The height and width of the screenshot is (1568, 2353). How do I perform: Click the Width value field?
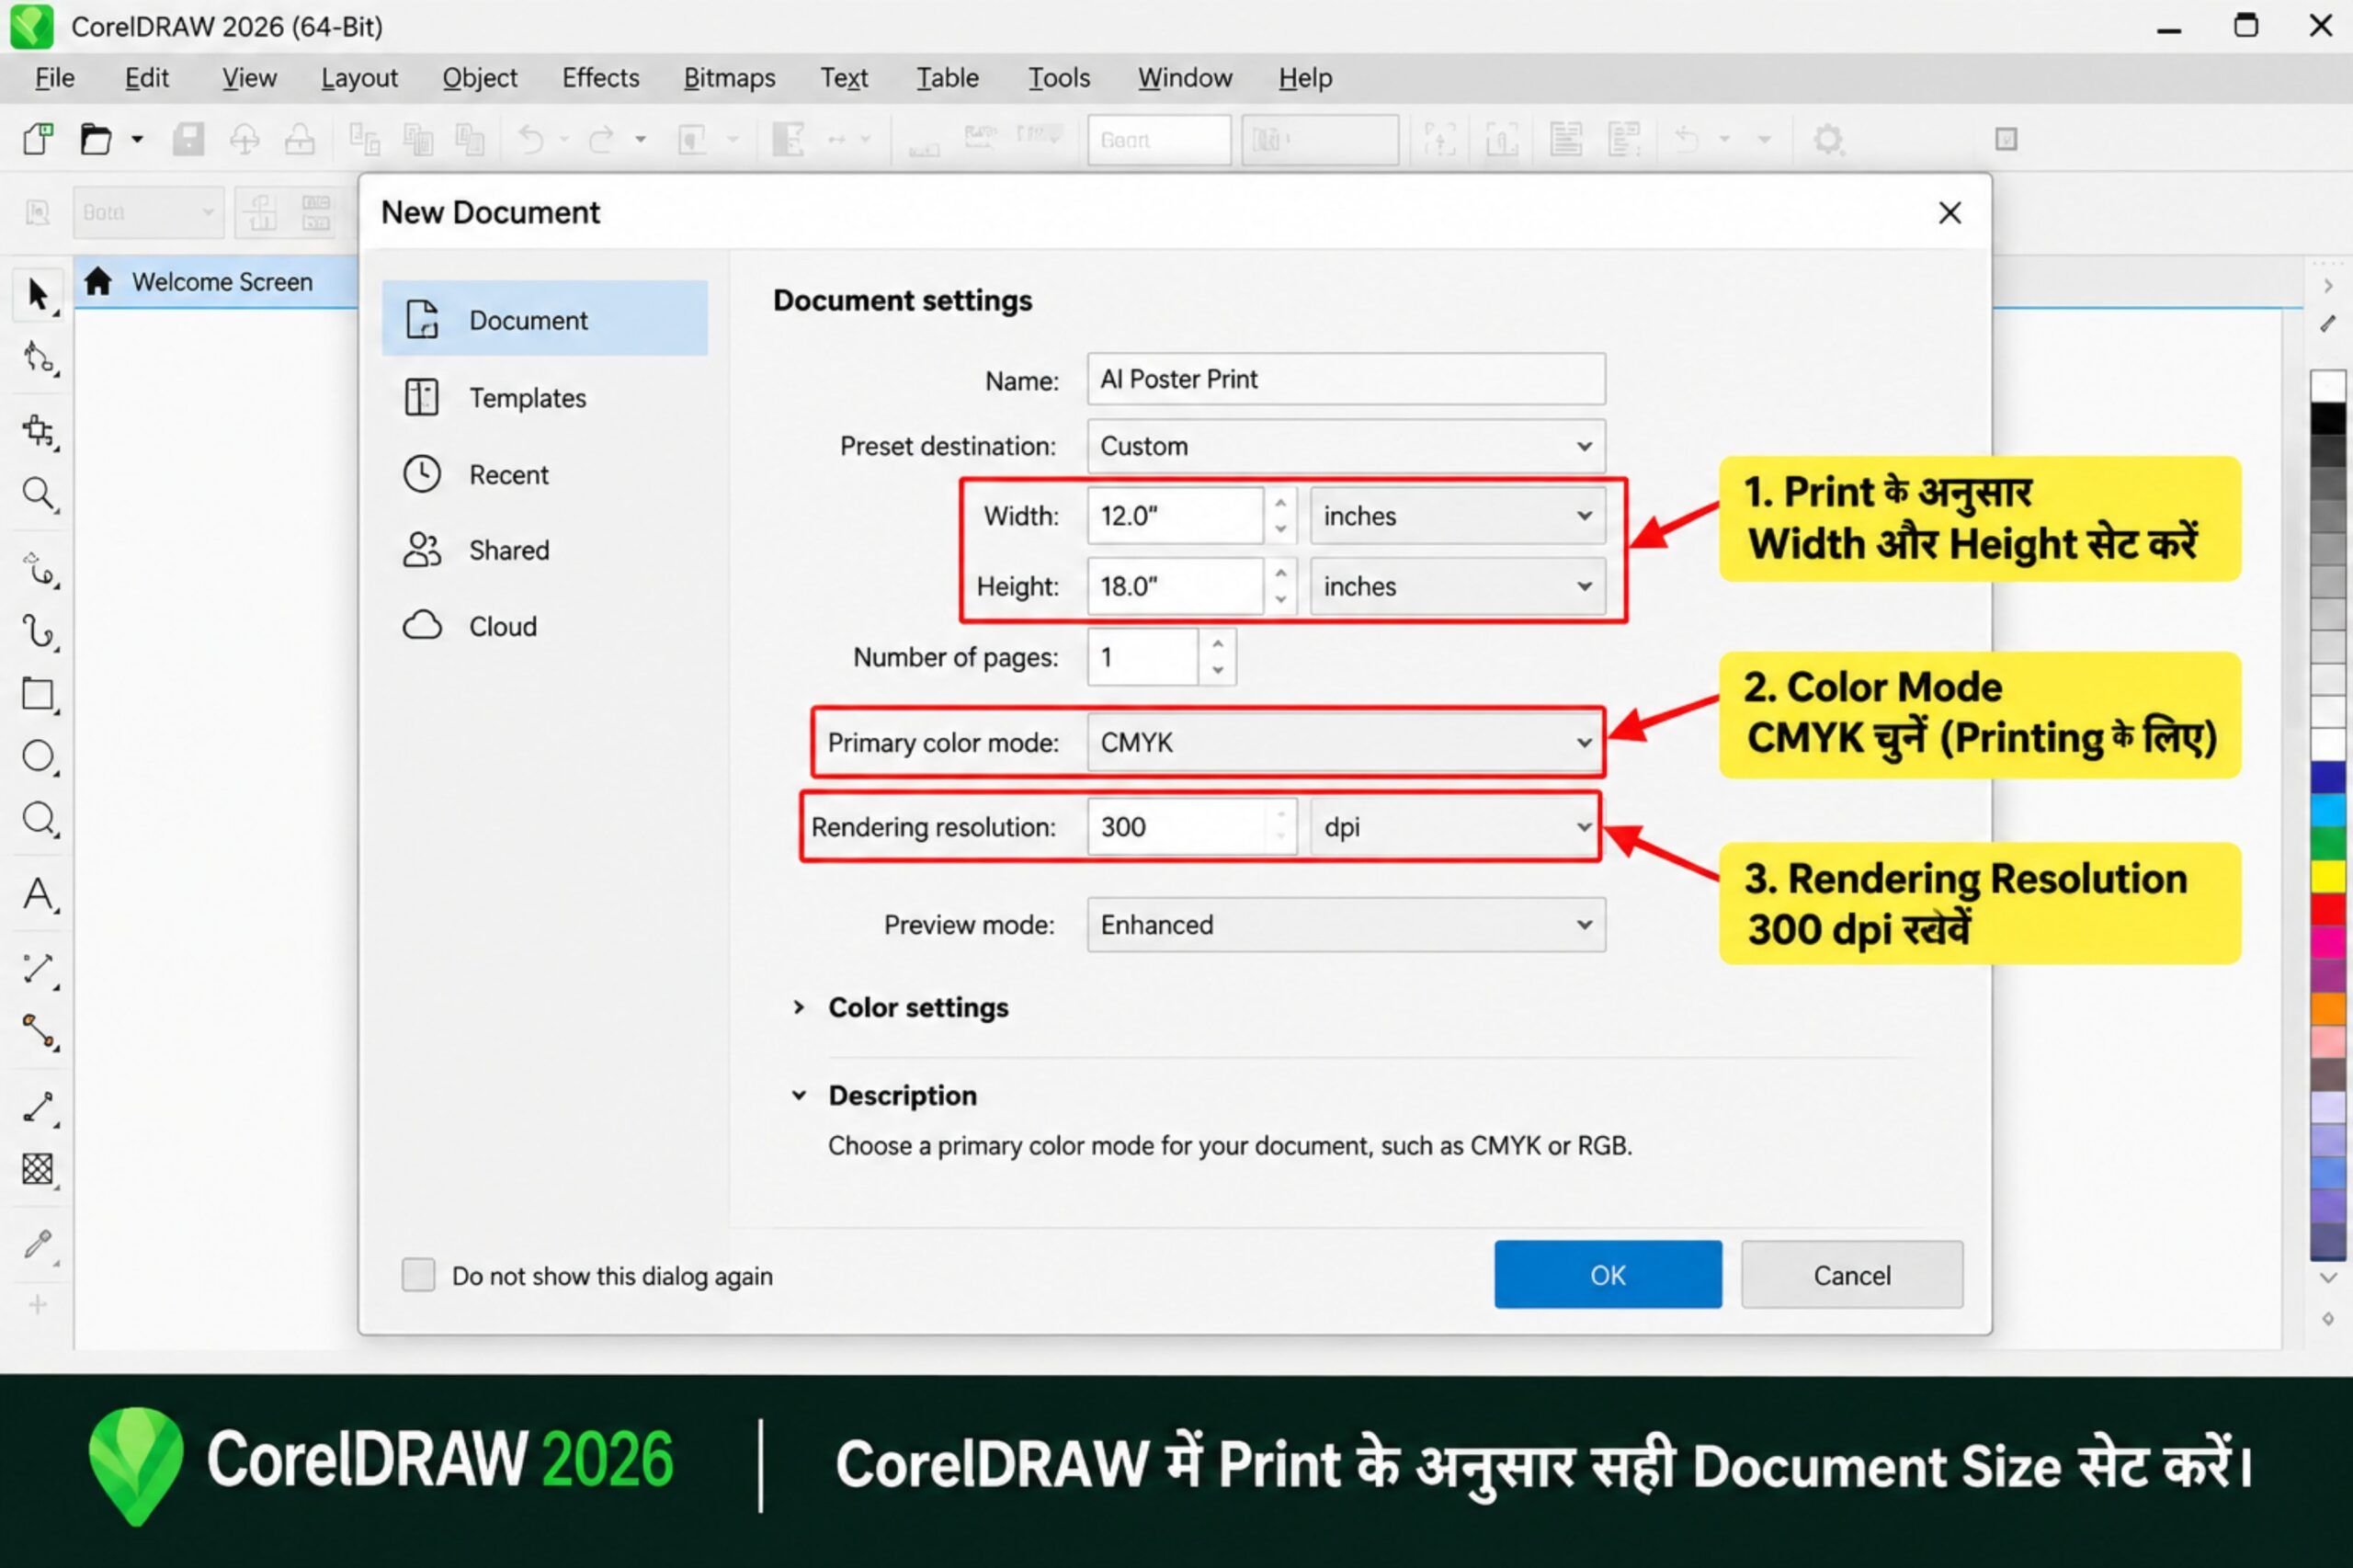coord(1175,516)
